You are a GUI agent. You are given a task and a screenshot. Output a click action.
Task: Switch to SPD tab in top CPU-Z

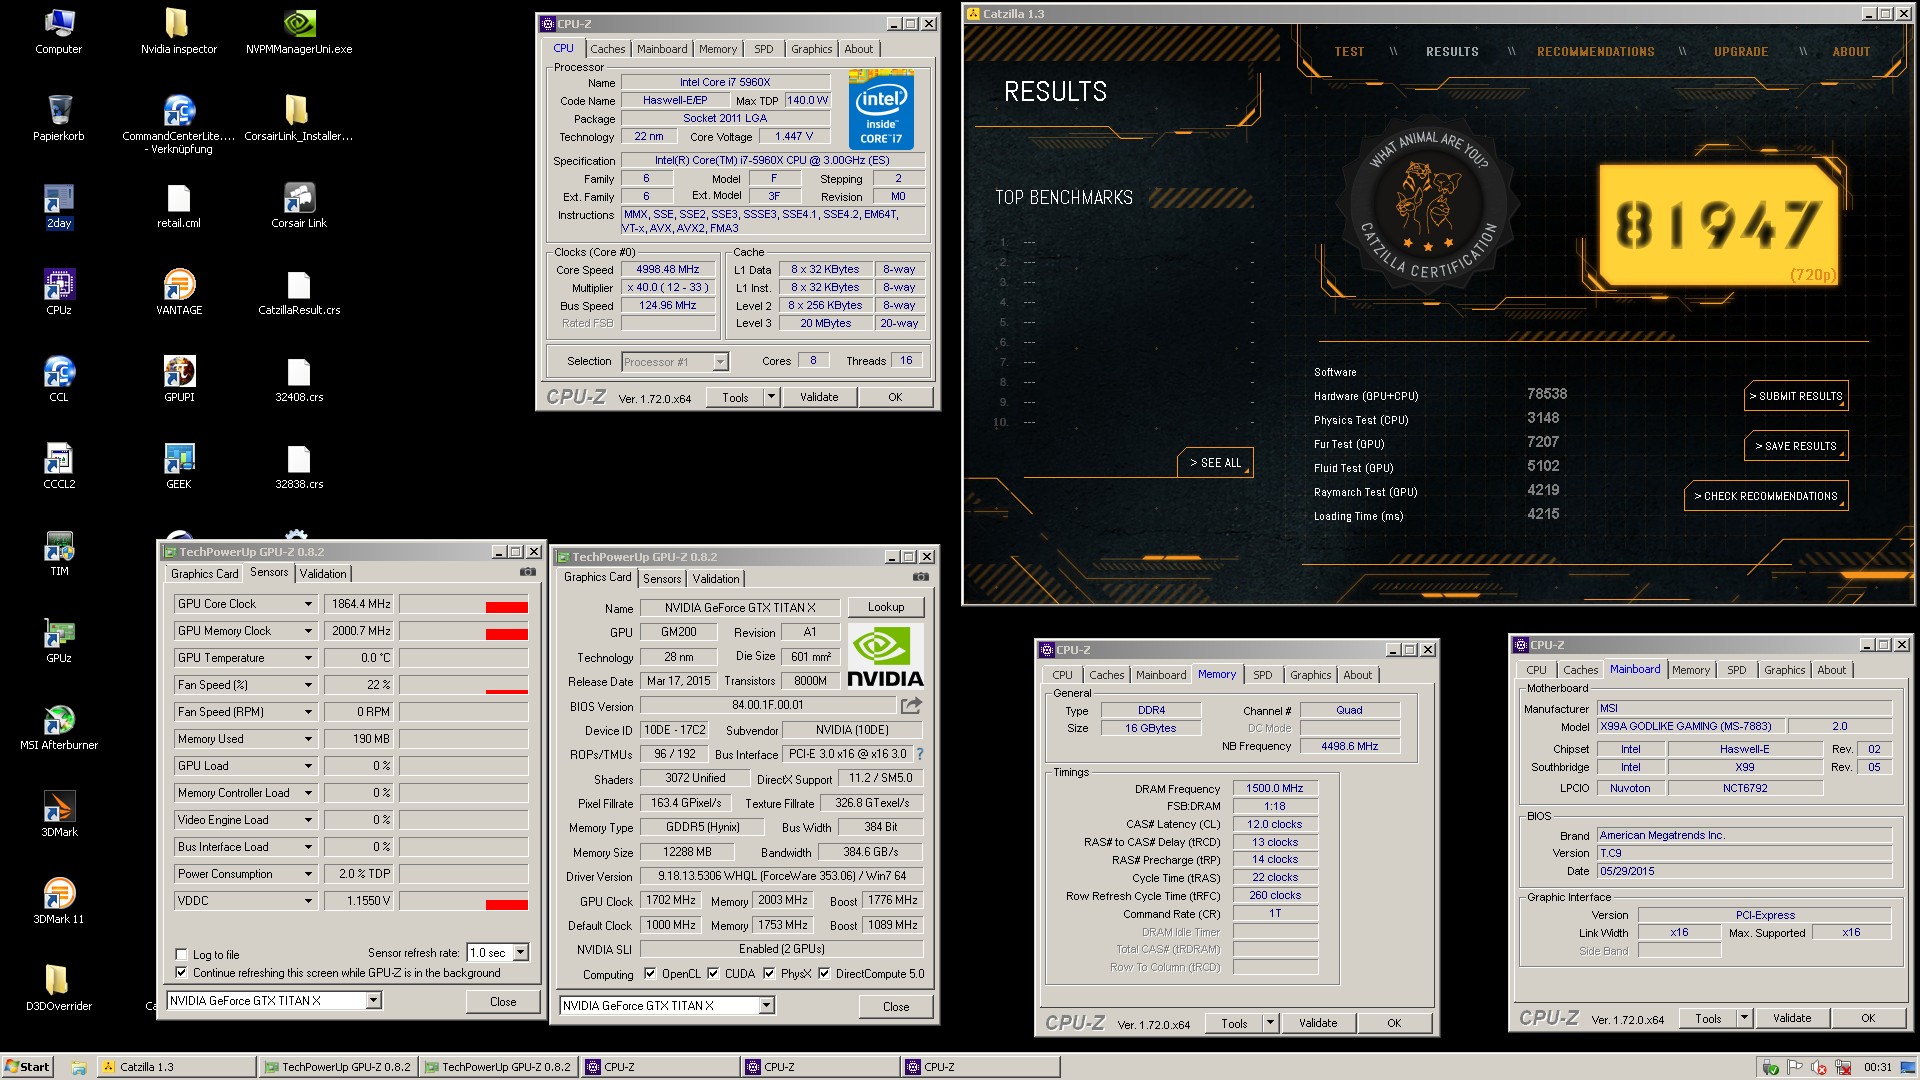(764, 49)
